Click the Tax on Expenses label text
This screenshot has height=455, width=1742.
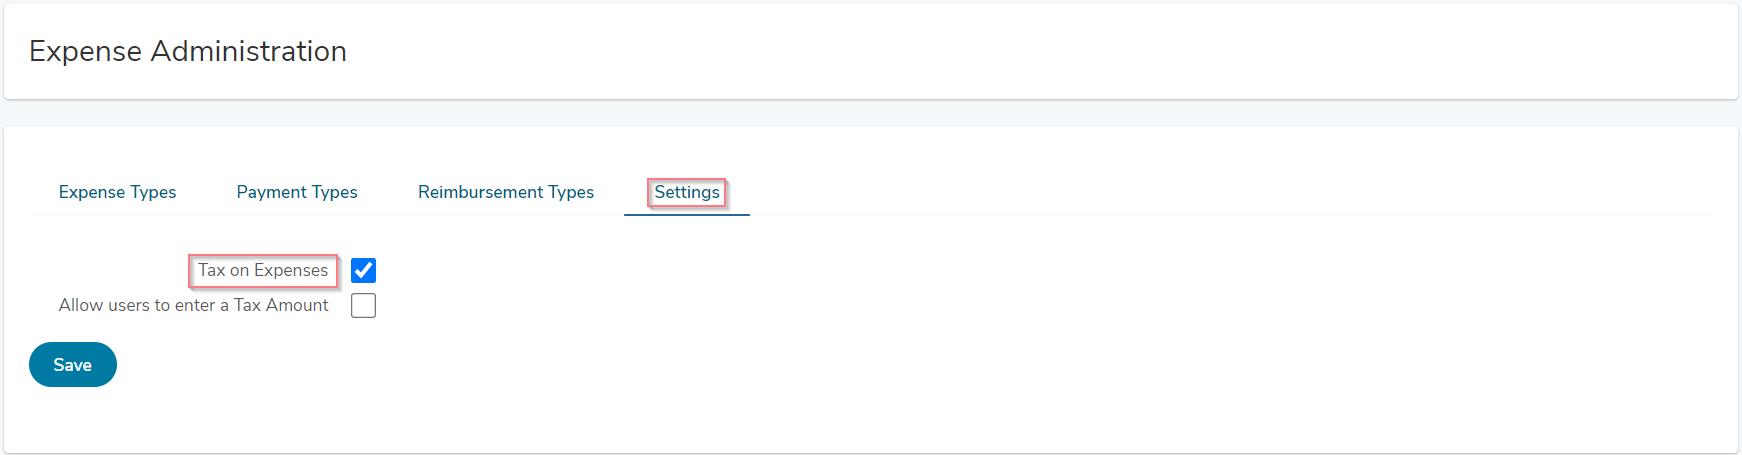click(x=263, y=270)
